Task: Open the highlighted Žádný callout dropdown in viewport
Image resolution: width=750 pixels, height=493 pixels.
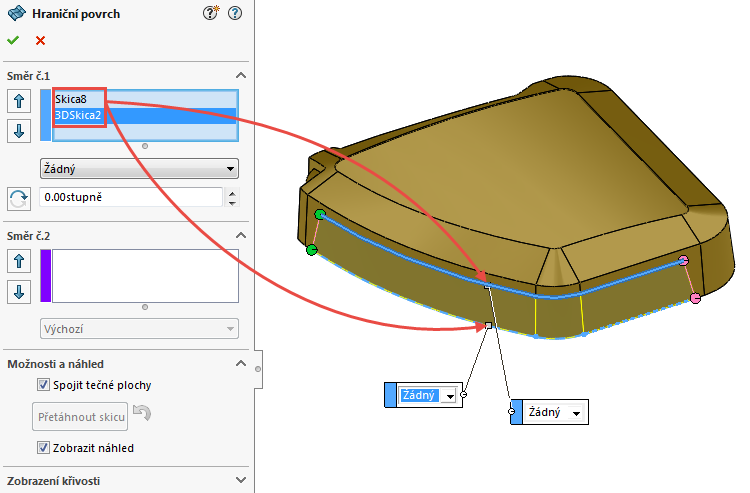Action: coord(450,396)
